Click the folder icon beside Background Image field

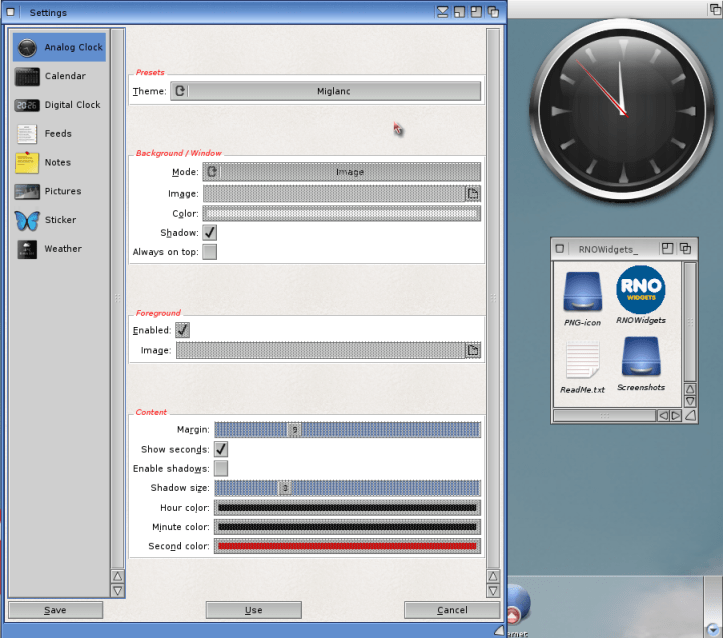click(473, 193)
